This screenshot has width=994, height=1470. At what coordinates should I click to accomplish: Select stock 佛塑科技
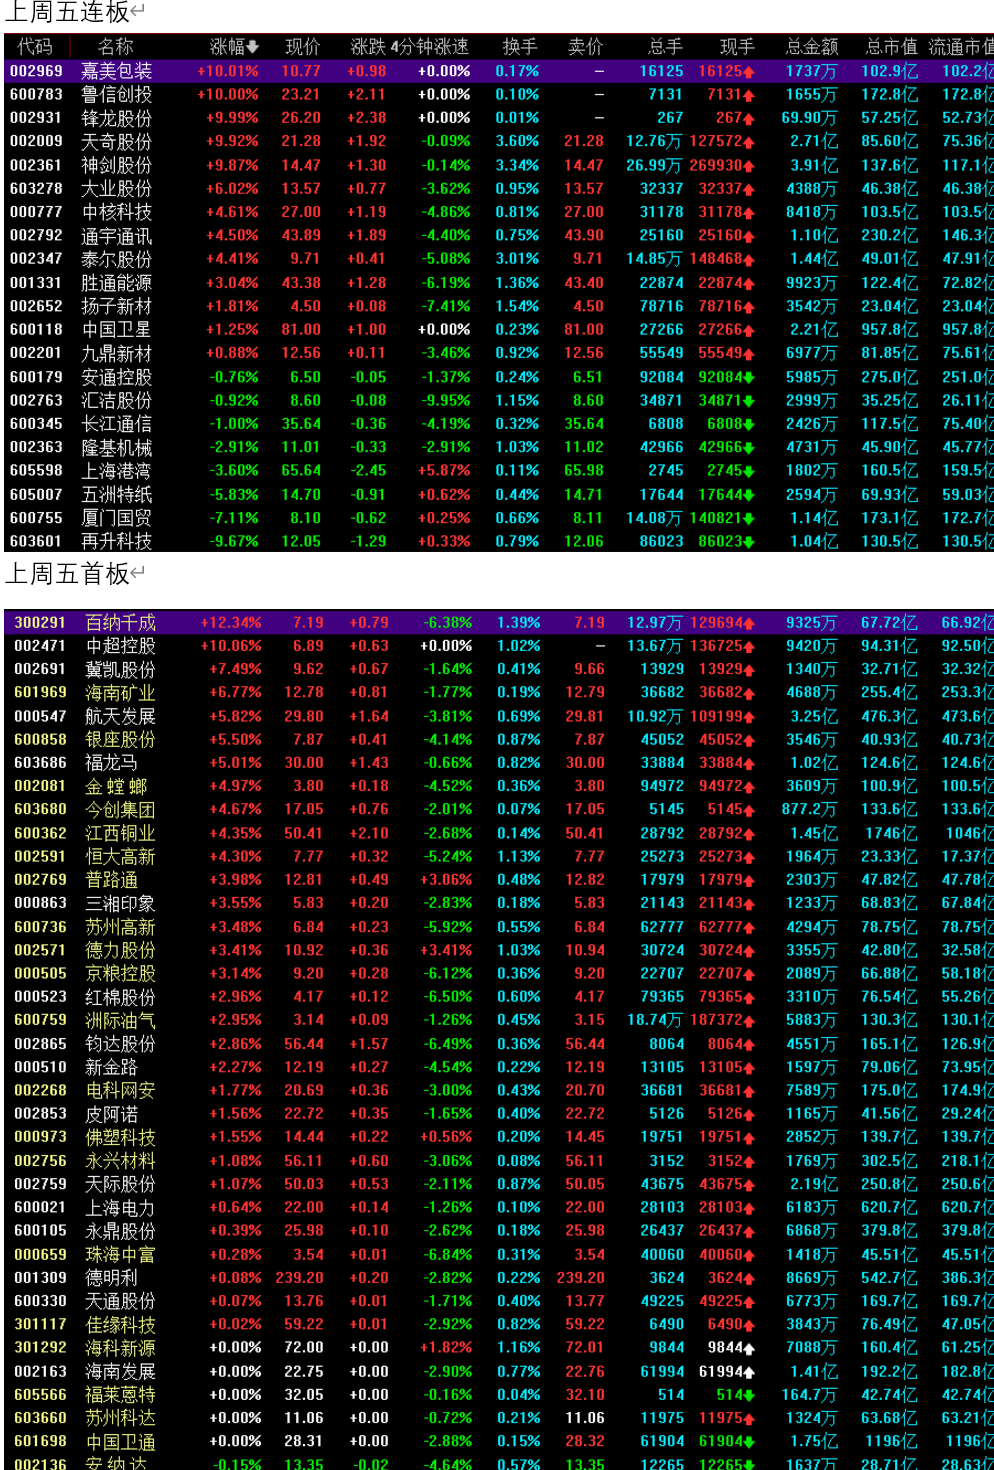[121, 1137]
